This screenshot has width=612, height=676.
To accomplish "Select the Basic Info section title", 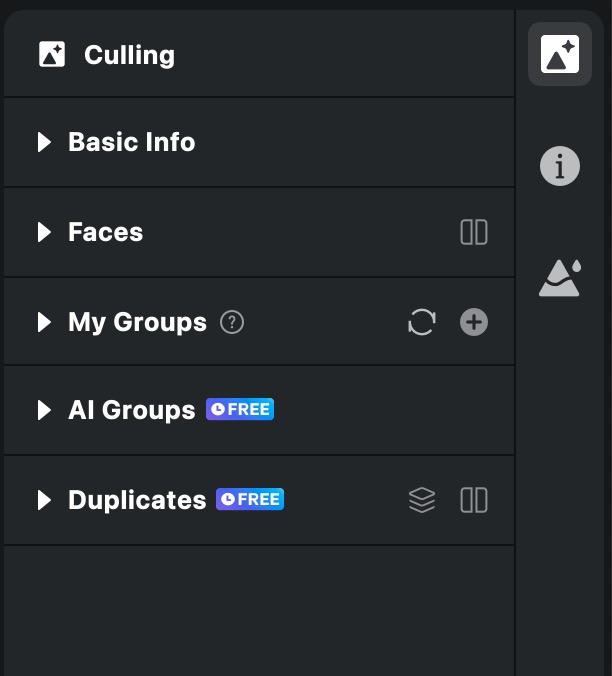I will point(131,142).
